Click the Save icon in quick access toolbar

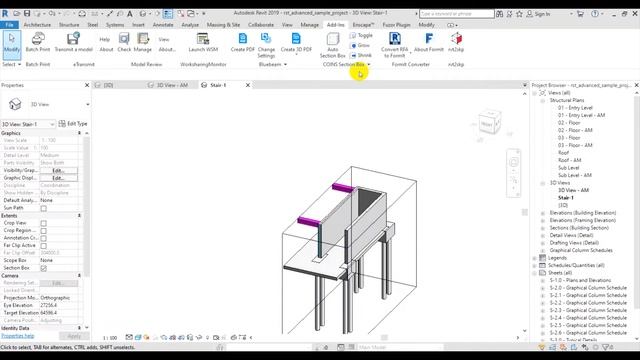click(x=27, y=13)
